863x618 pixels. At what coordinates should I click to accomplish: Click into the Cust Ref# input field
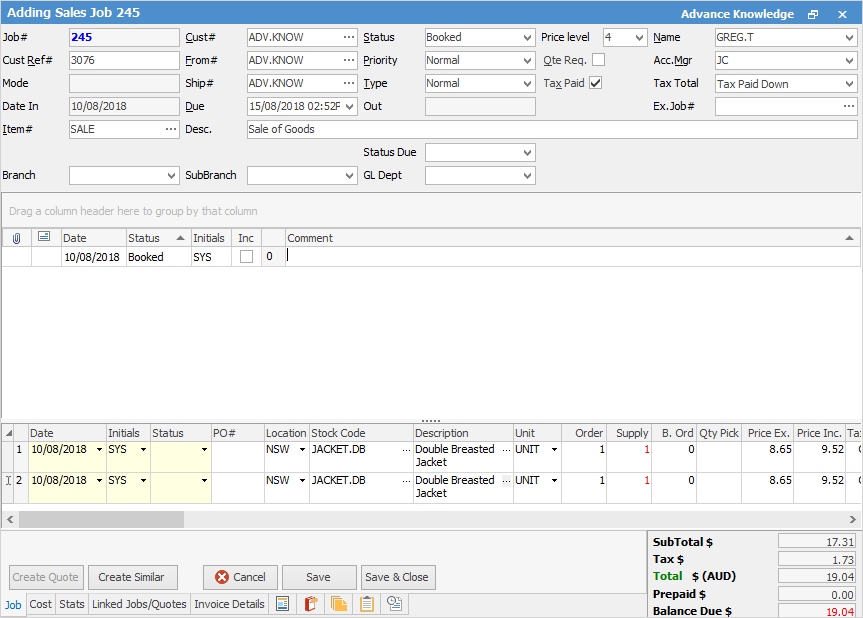123,60
